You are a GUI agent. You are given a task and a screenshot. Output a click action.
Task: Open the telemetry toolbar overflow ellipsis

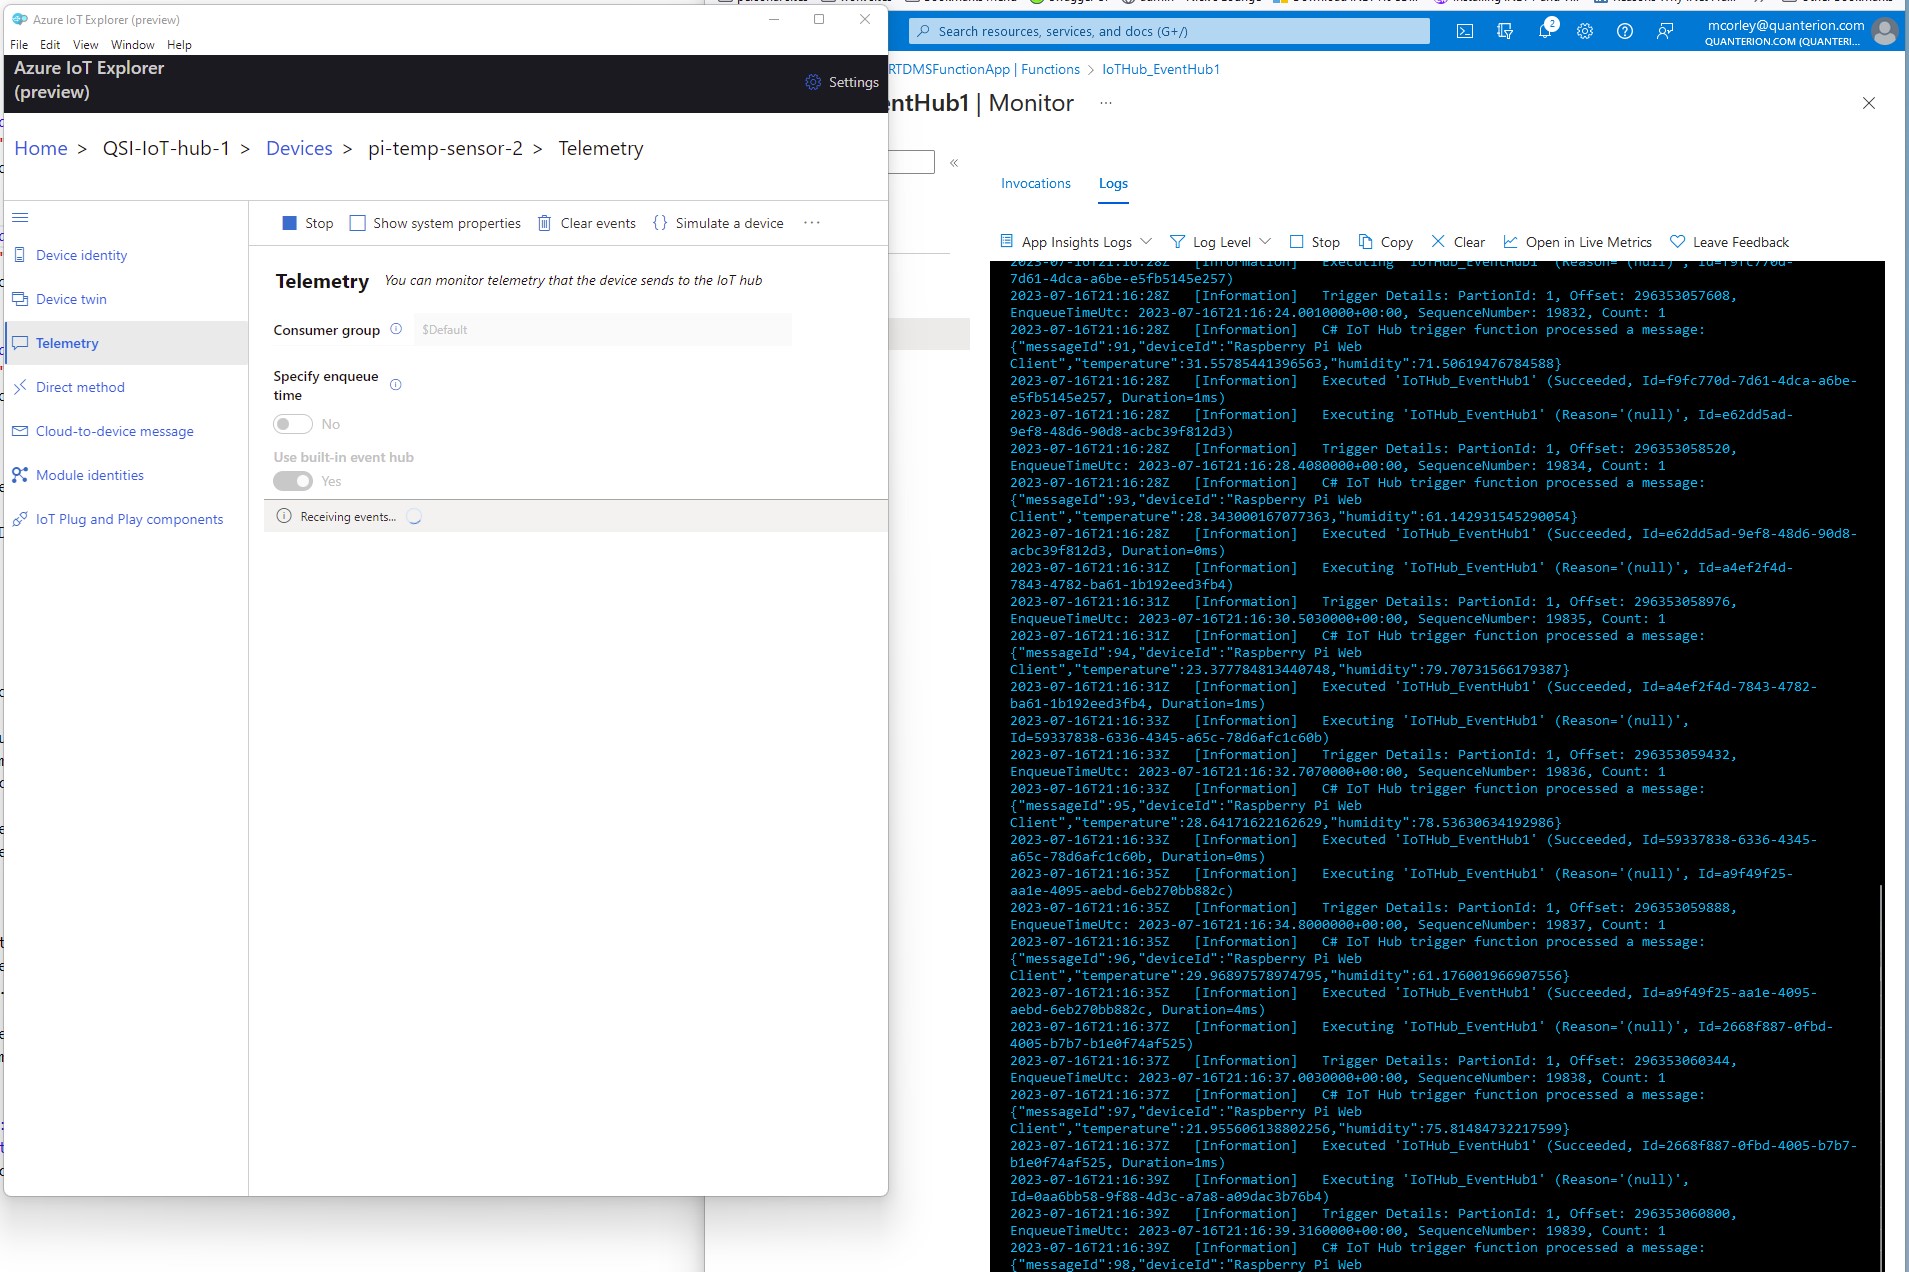(812, 223)
